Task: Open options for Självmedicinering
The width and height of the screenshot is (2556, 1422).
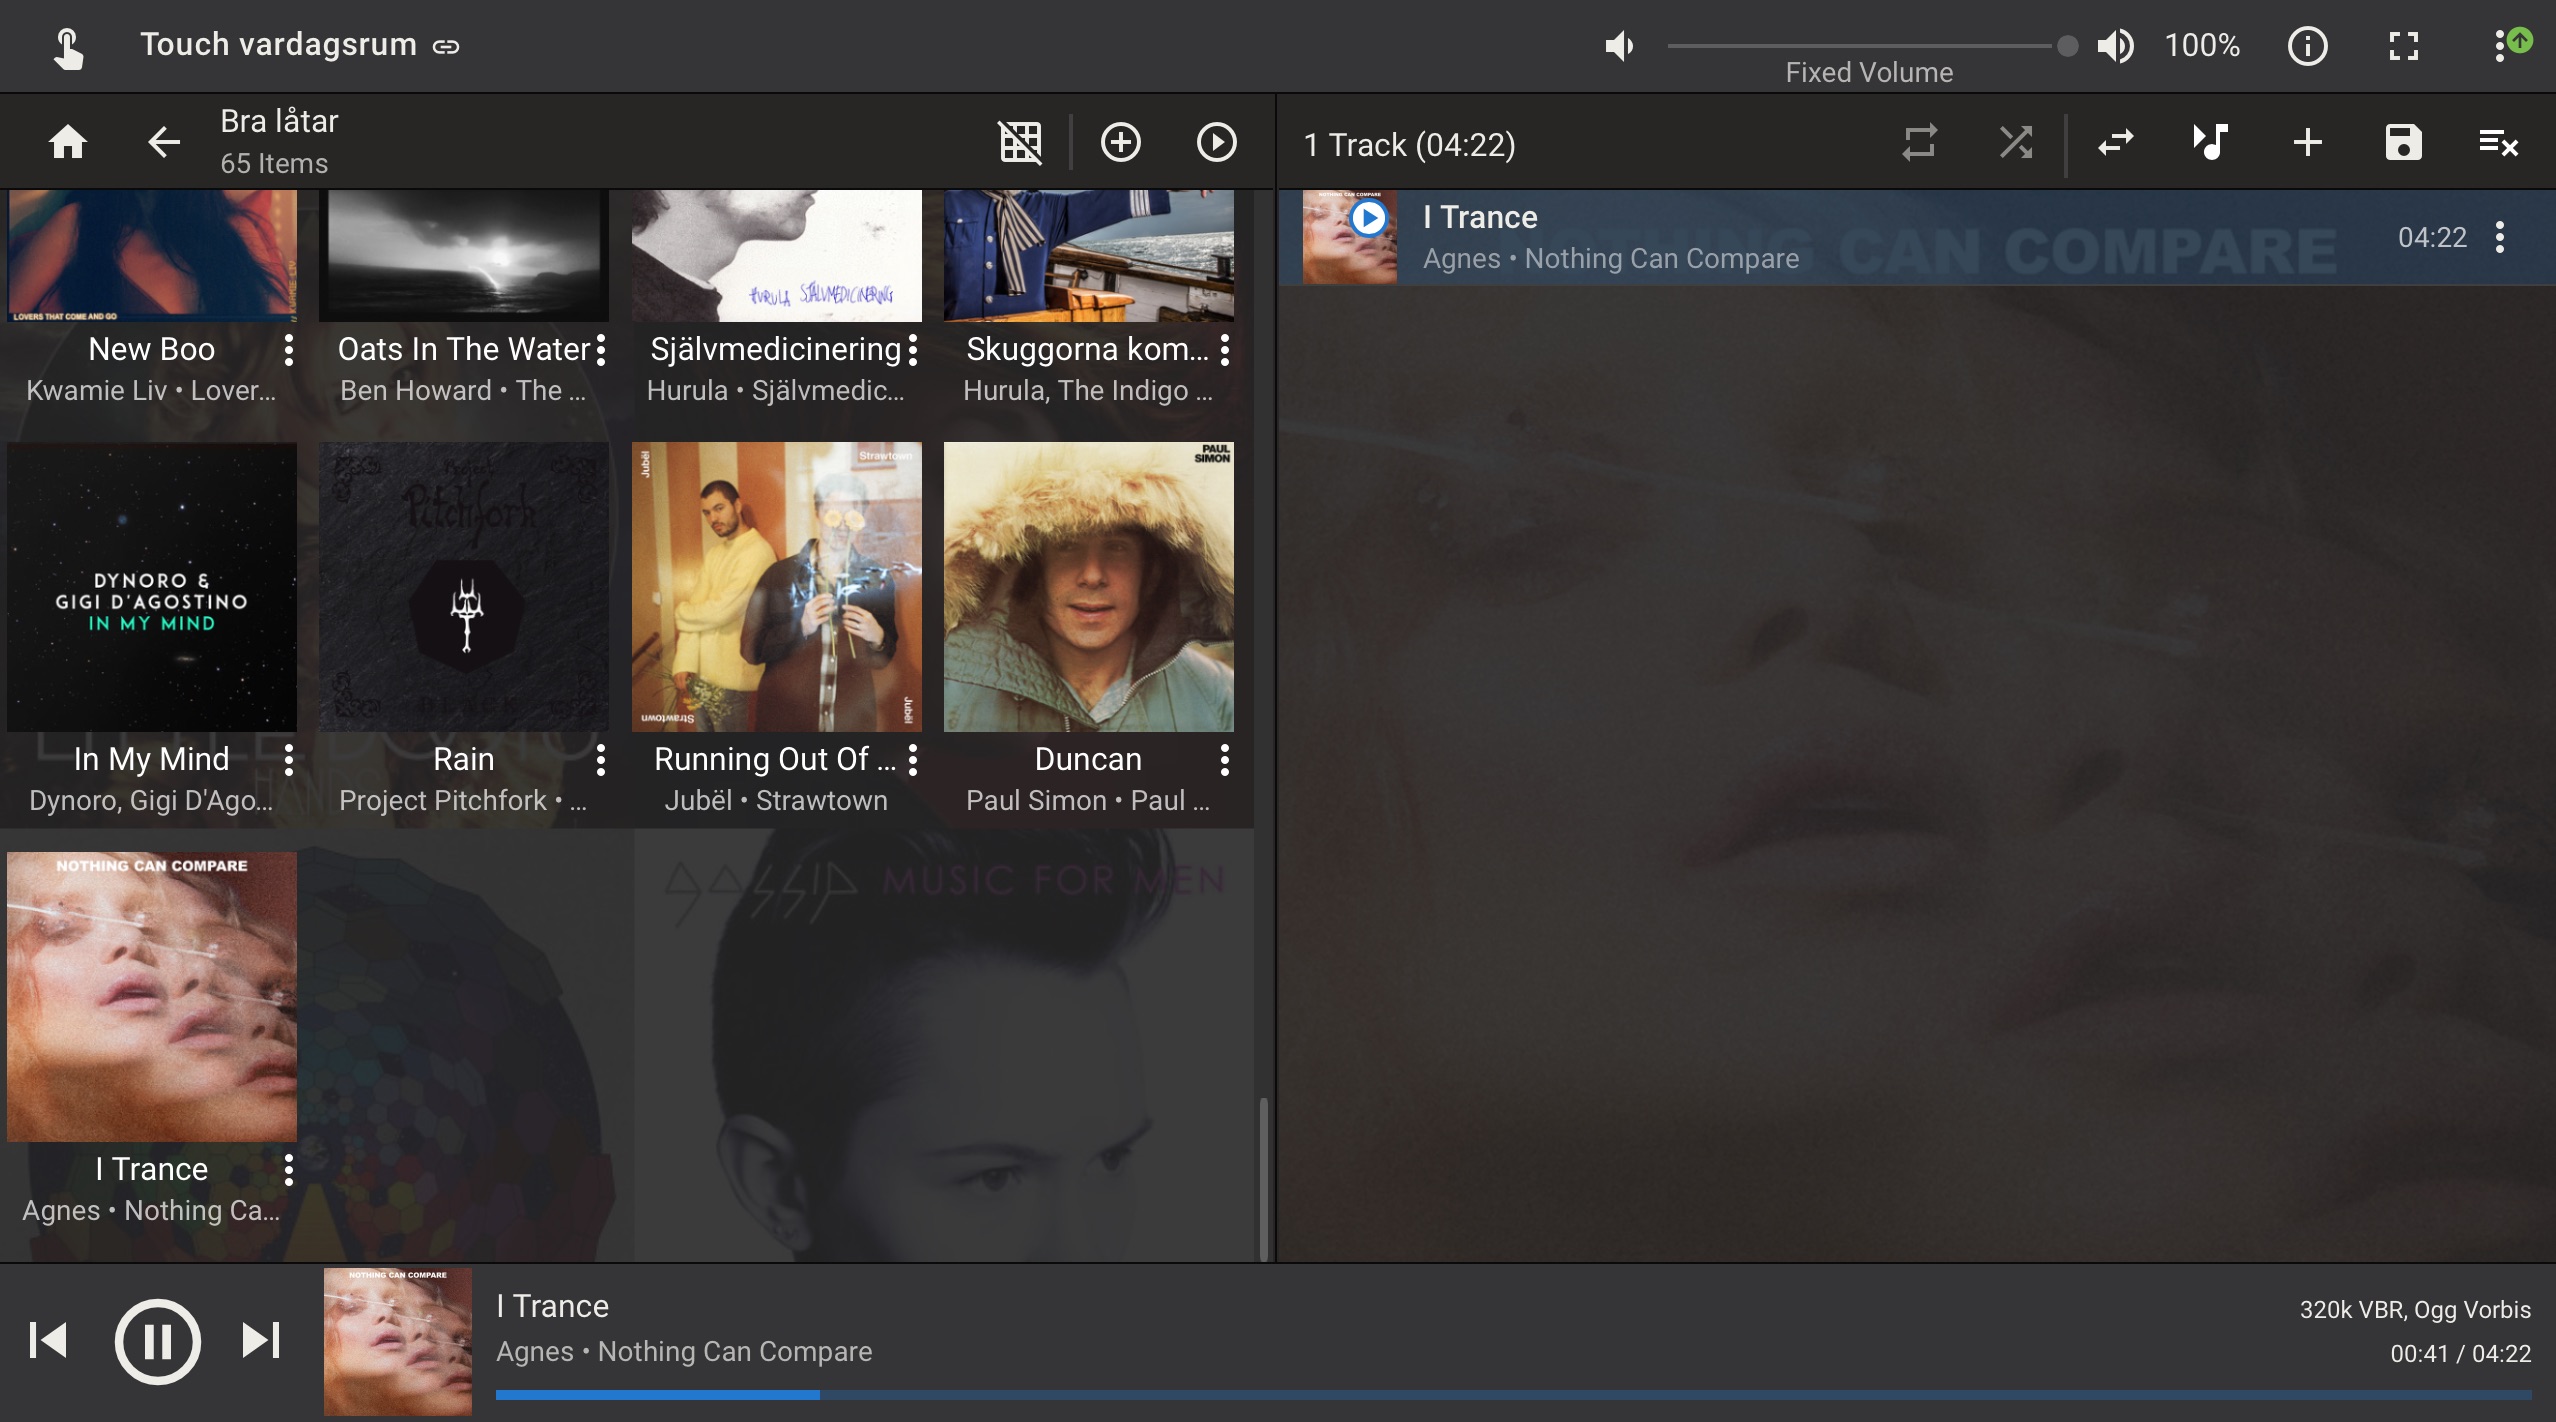Action: [912, 349]
